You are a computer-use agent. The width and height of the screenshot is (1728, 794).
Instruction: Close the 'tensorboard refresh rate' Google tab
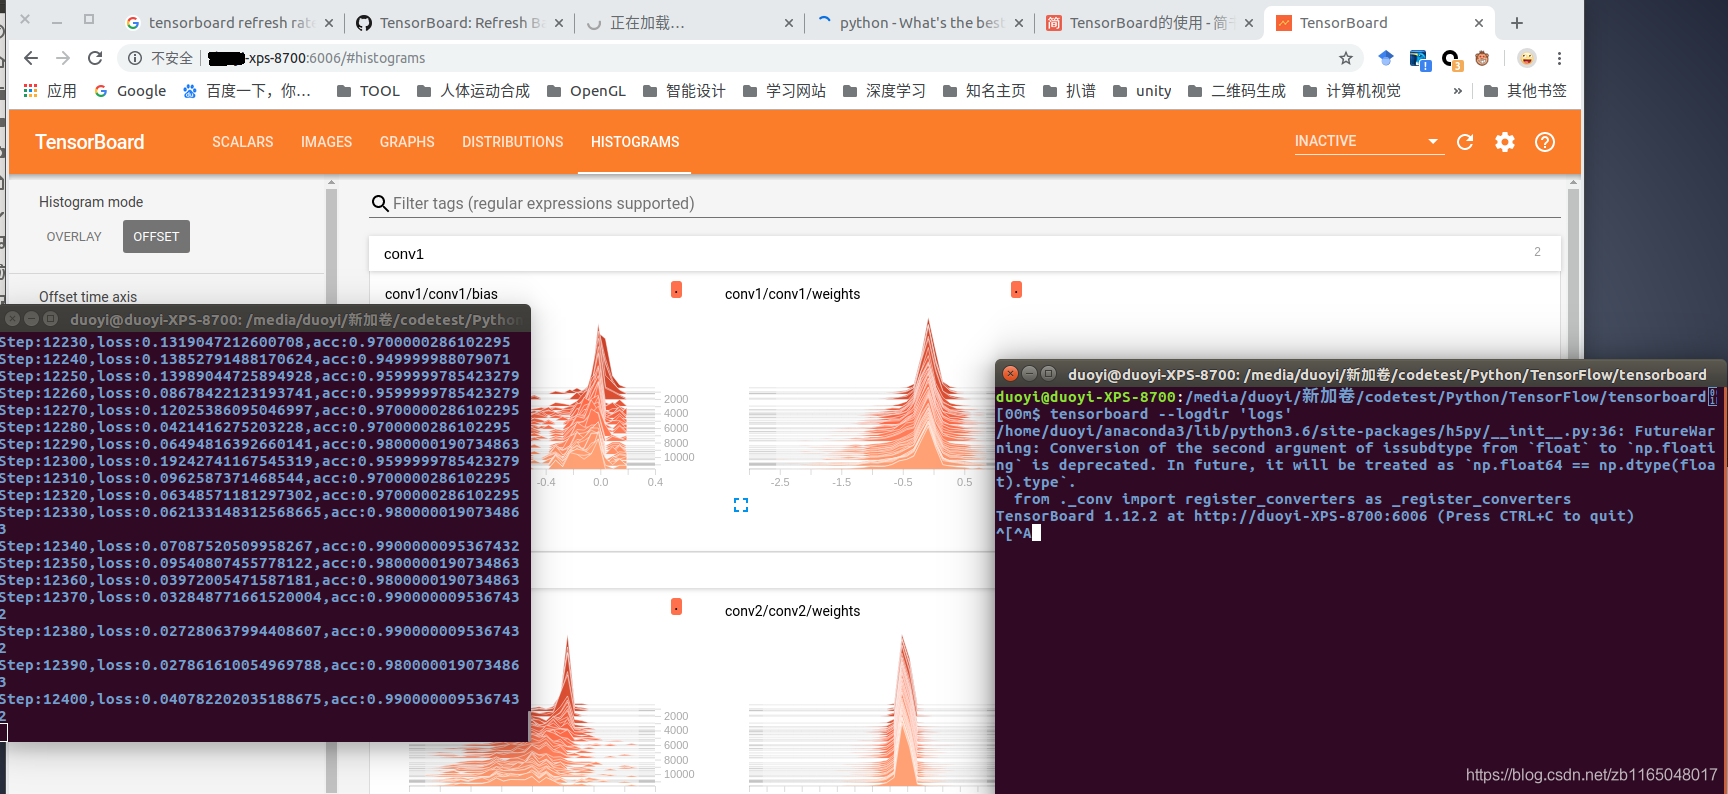tap(329, 22)
